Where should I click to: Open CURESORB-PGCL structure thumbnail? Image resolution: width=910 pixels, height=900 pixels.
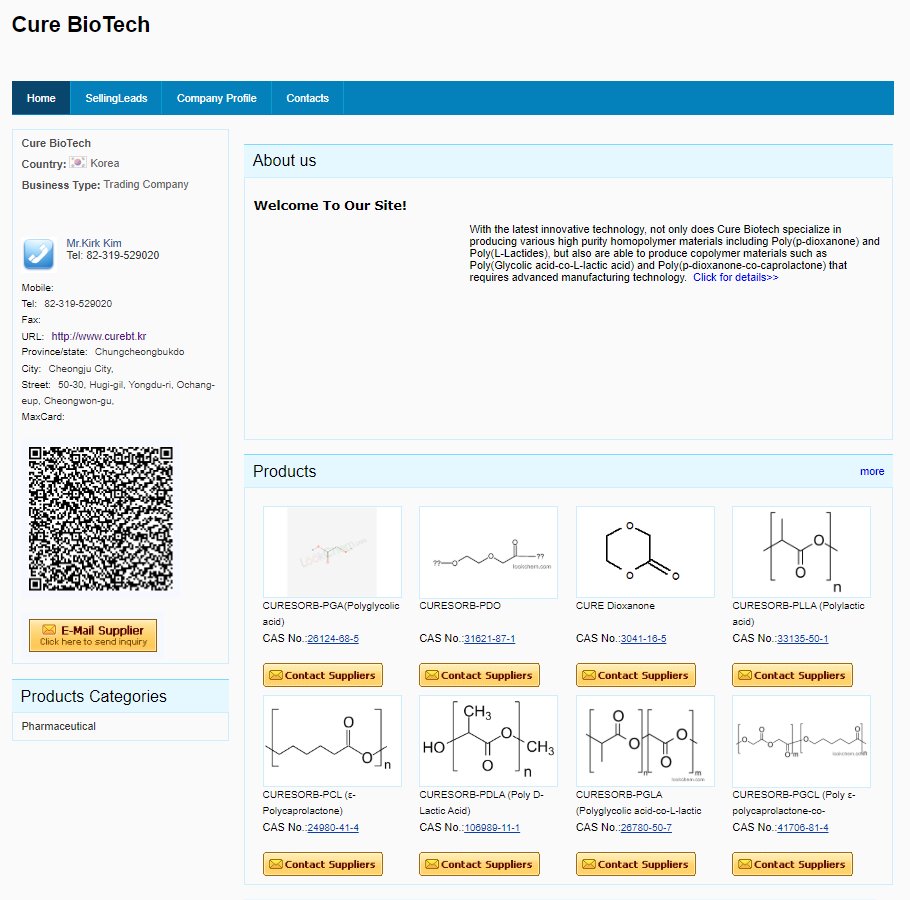pyautogui.click(x=801, y=741)
